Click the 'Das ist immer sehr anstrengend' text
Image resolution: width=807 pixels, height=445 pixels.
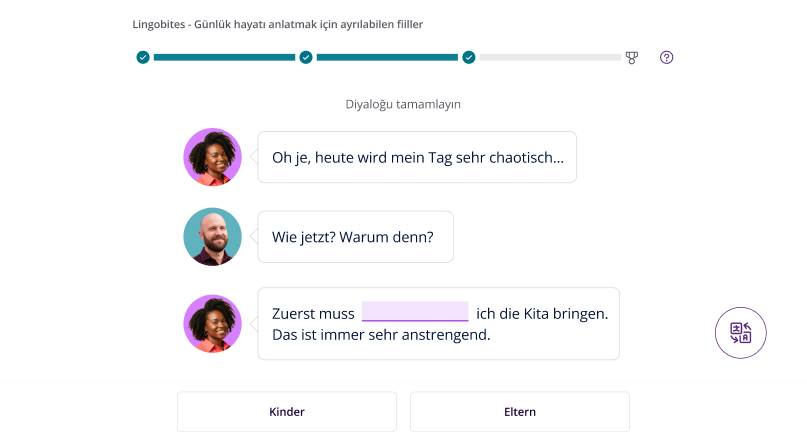click(381, 335)
